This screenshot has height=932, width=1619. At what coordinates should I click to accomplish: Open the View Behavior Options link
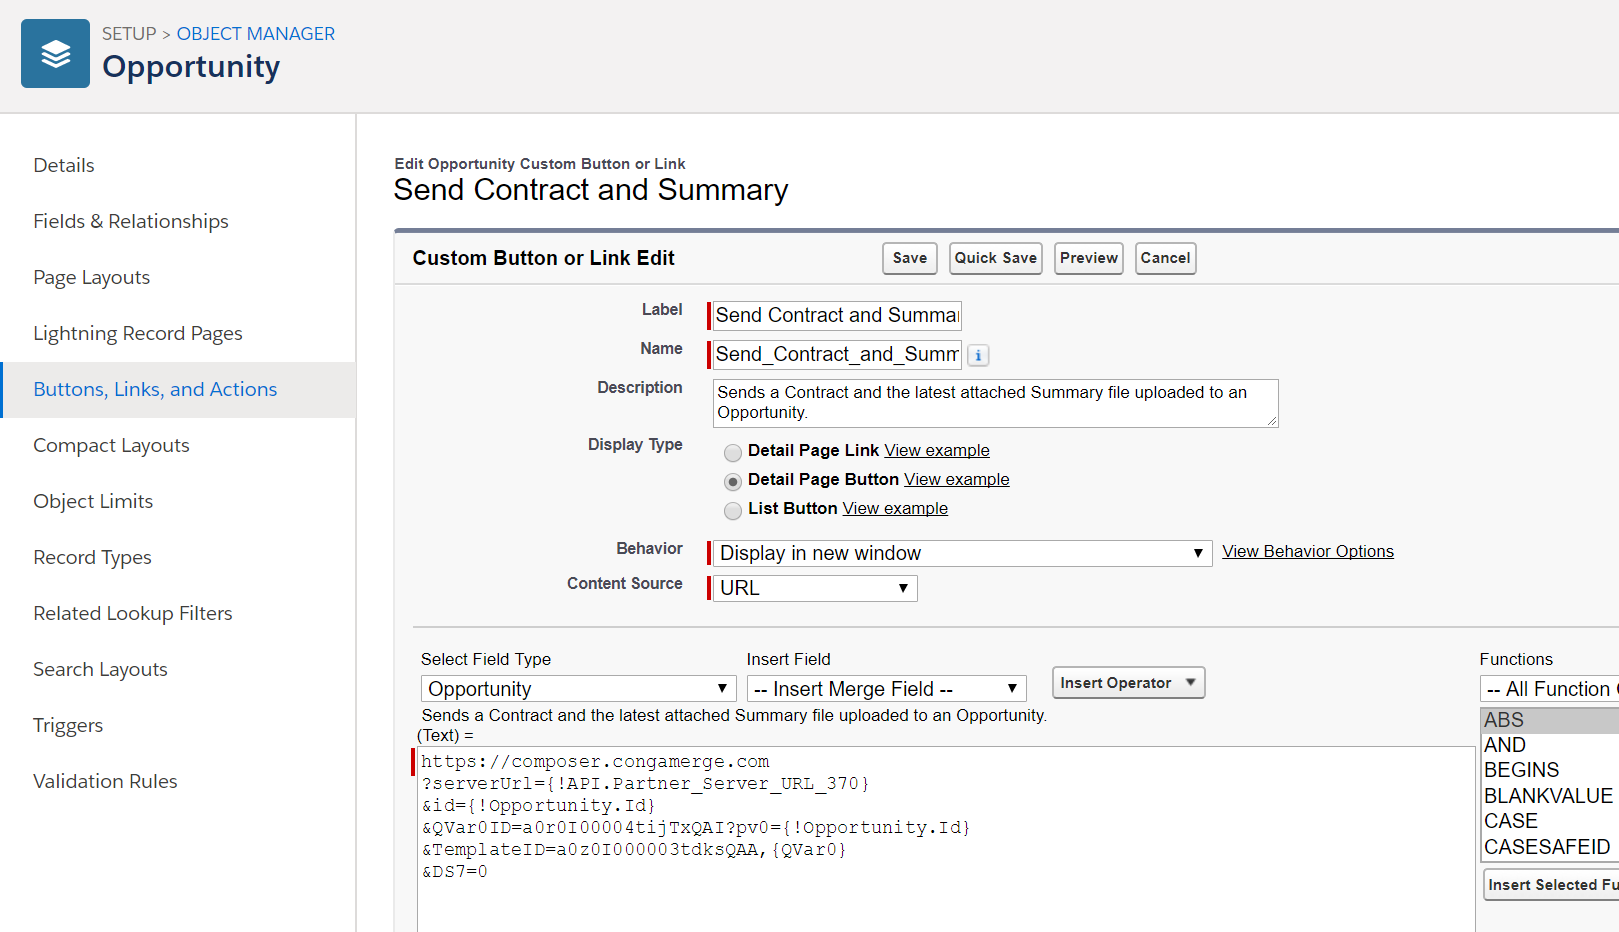pos(1307,551)
